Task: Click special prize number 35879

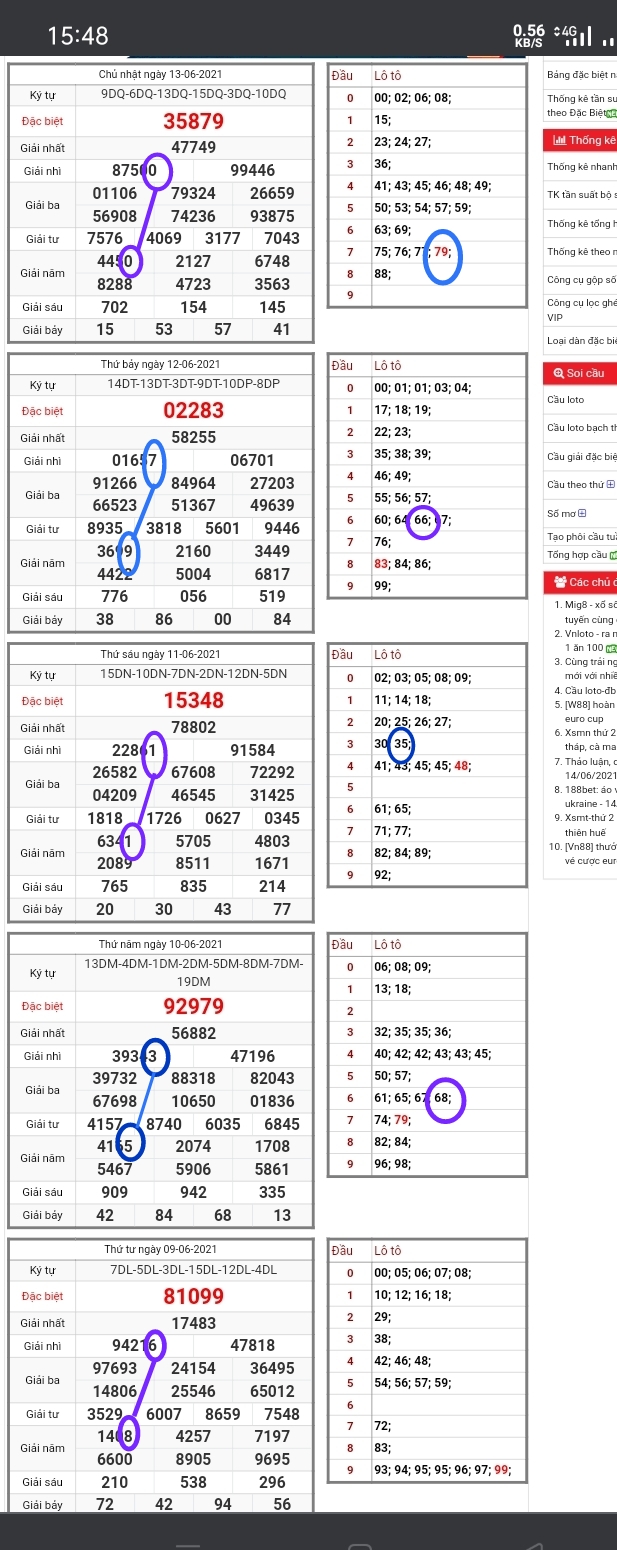Action: (x=194, y=122)
